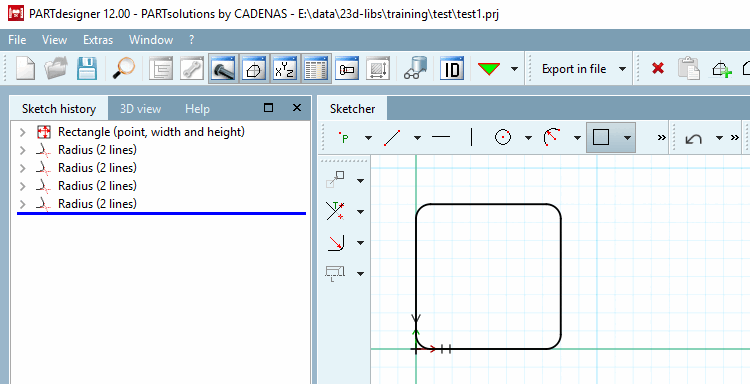Select the diagonal Line tool
750x384 pixels.
point(392,138)
